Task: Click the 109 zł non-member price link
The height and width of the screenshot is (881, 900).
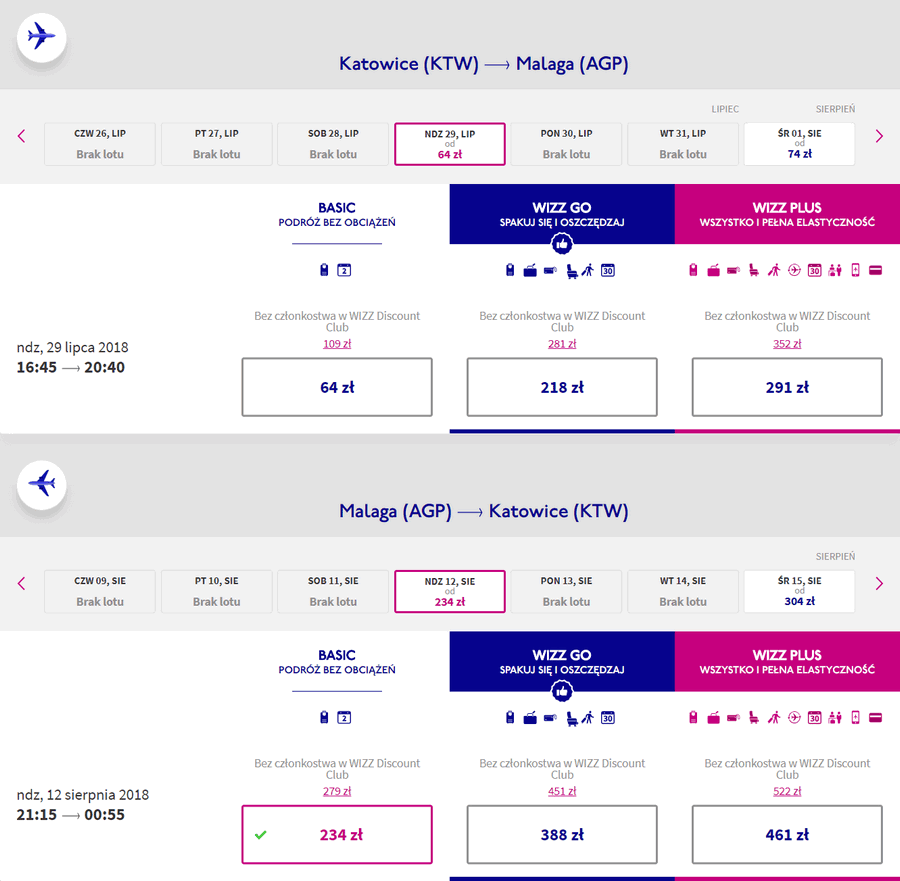Action: (337, 344)
